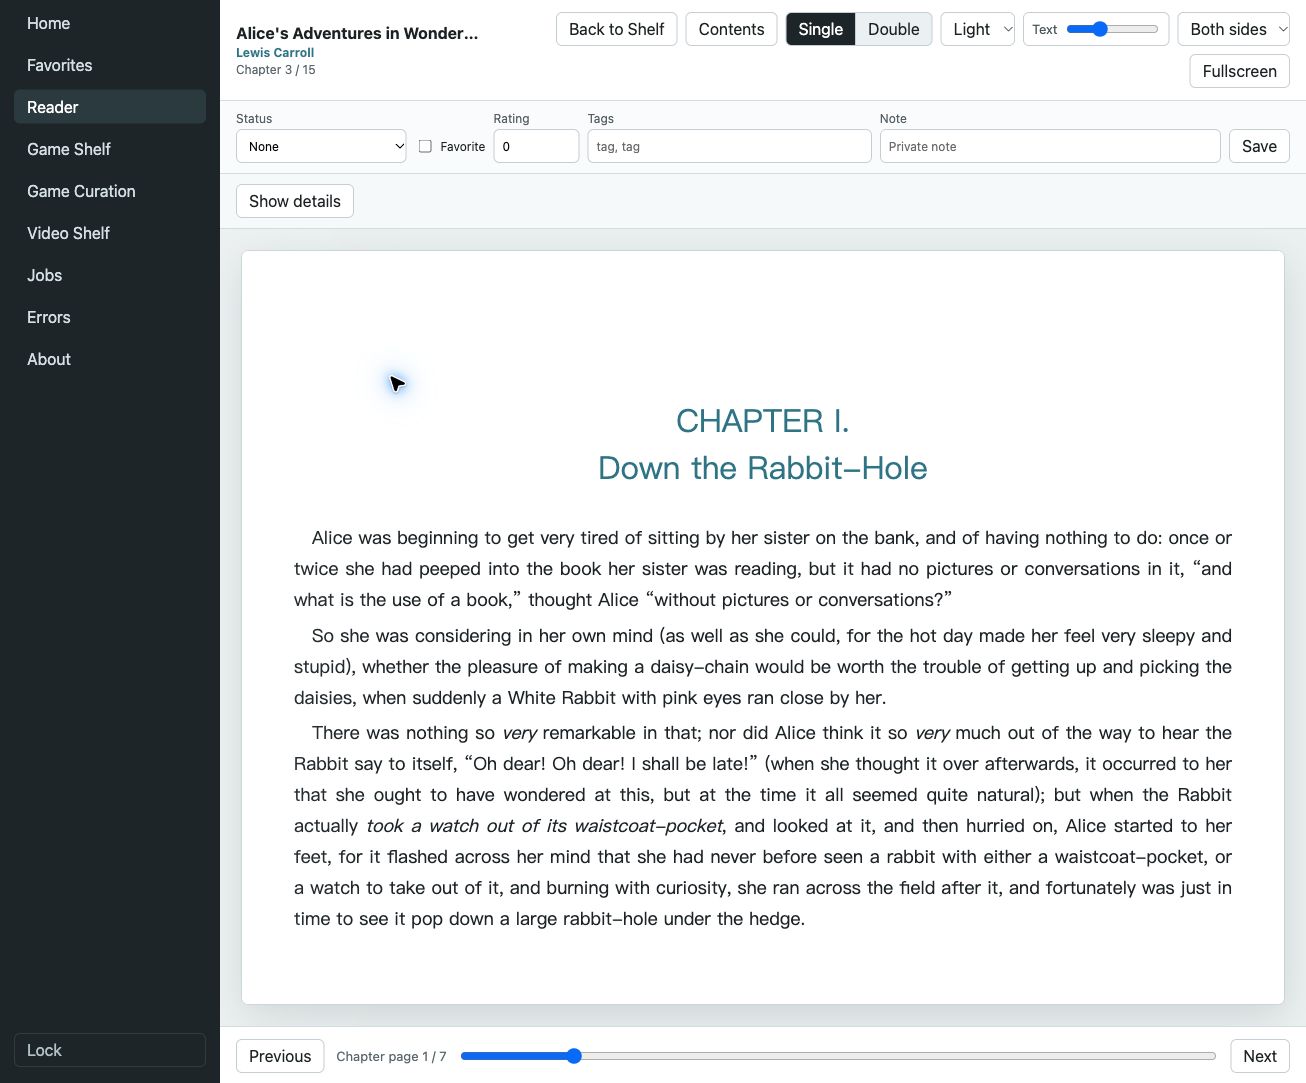Switch to Double page view
The width and height of the screenshot is (1306, 1083).
pos(894,29)
